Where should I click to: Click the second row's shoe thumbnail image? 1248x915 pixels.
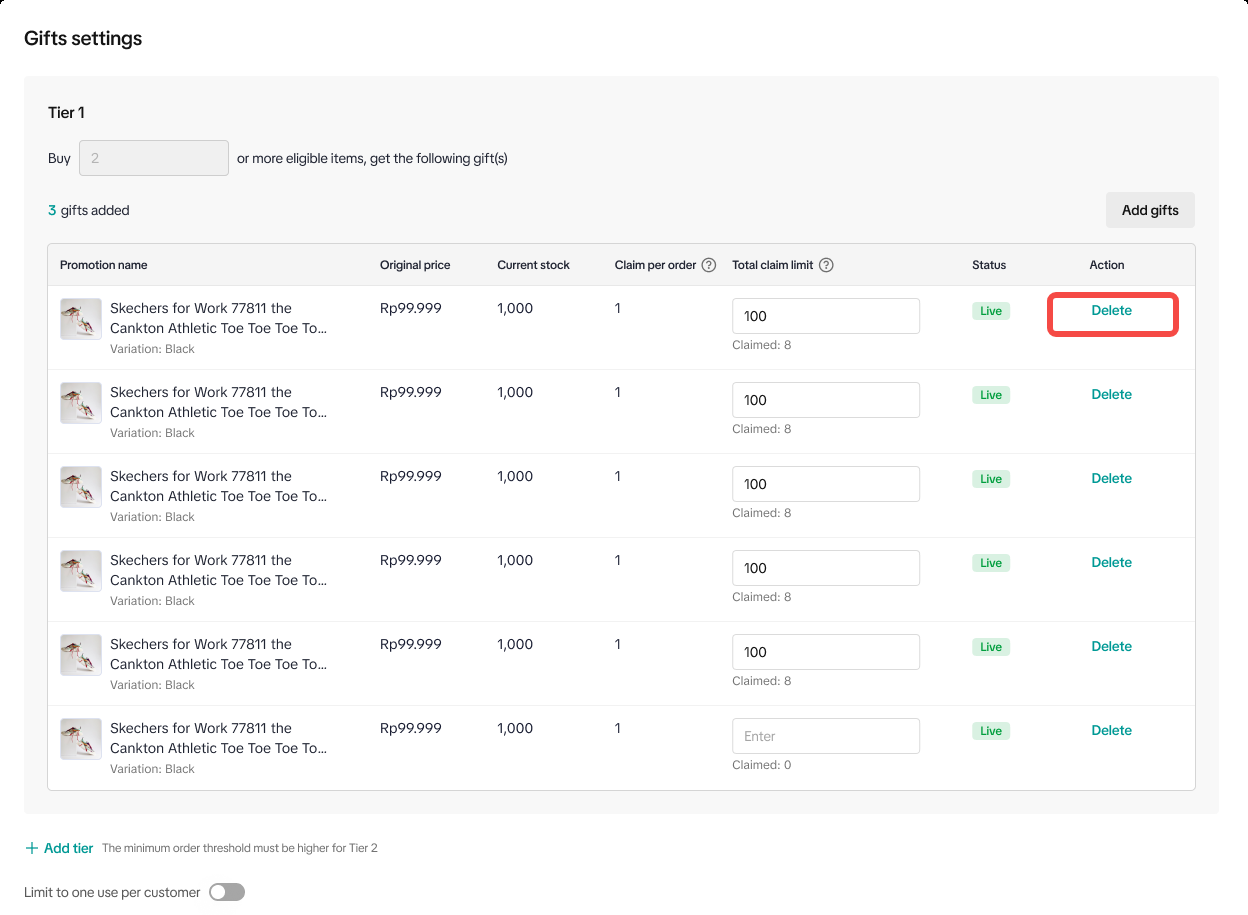81,403
